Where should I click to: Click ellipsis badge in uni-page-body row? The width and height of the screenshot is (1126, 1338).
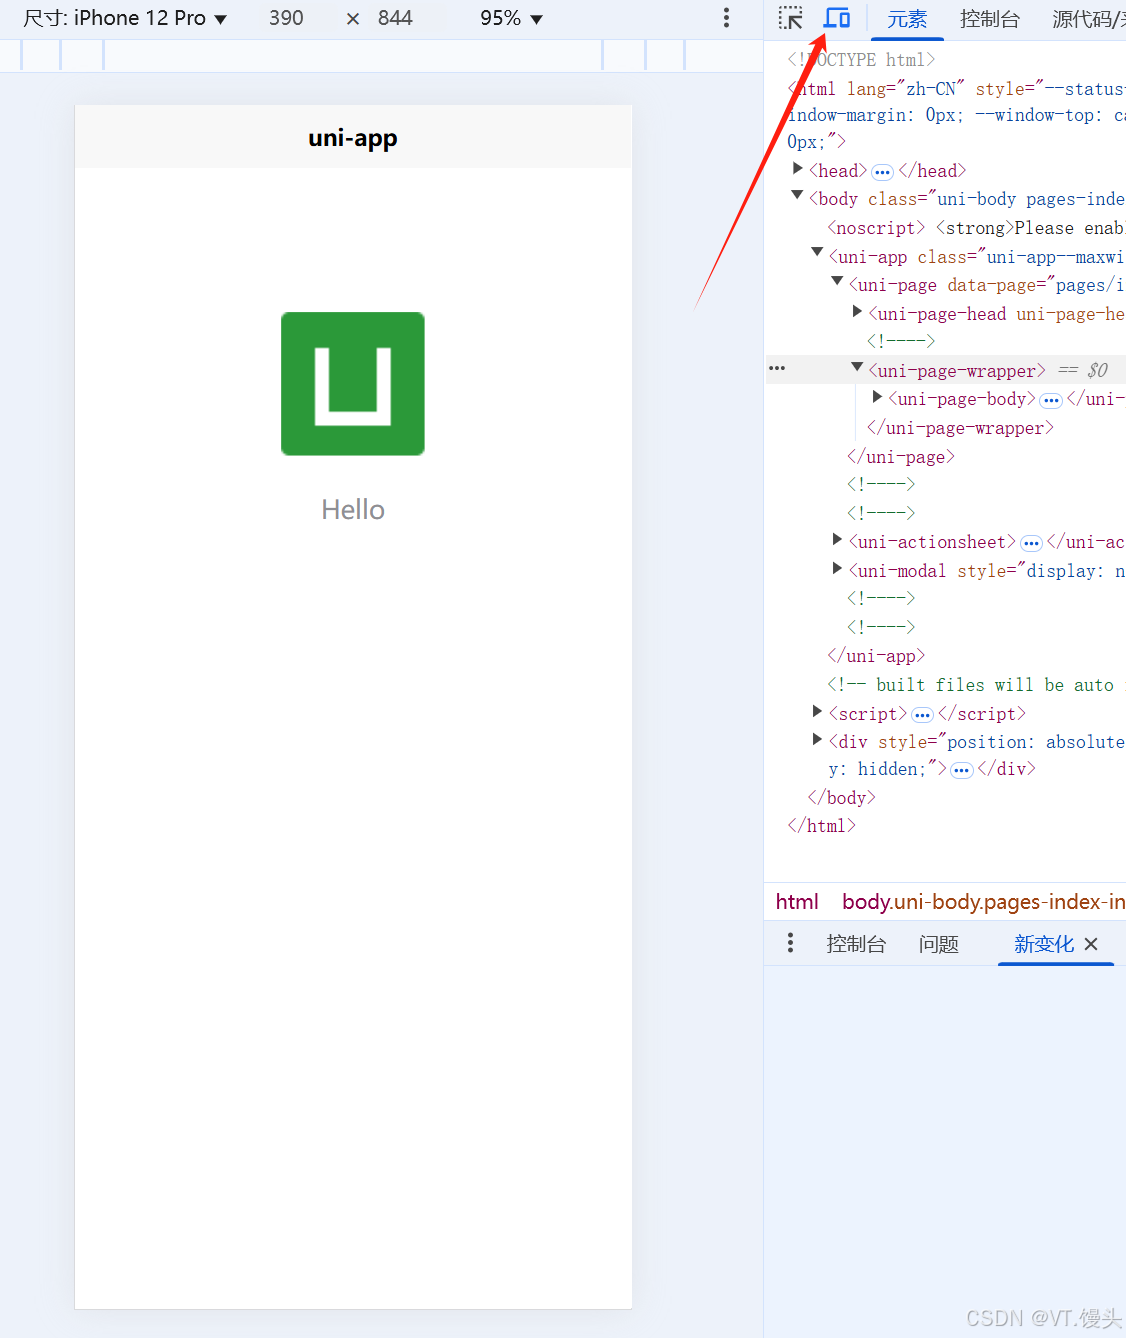(x=1051, y=400)
